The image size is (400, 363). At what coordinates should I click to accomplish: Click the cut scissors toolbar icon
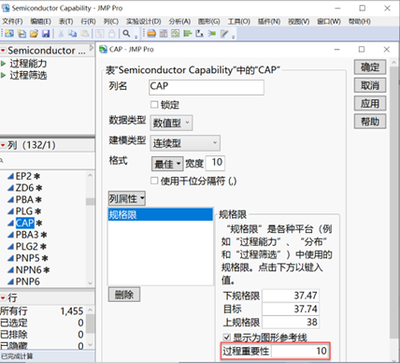(61, 33)
